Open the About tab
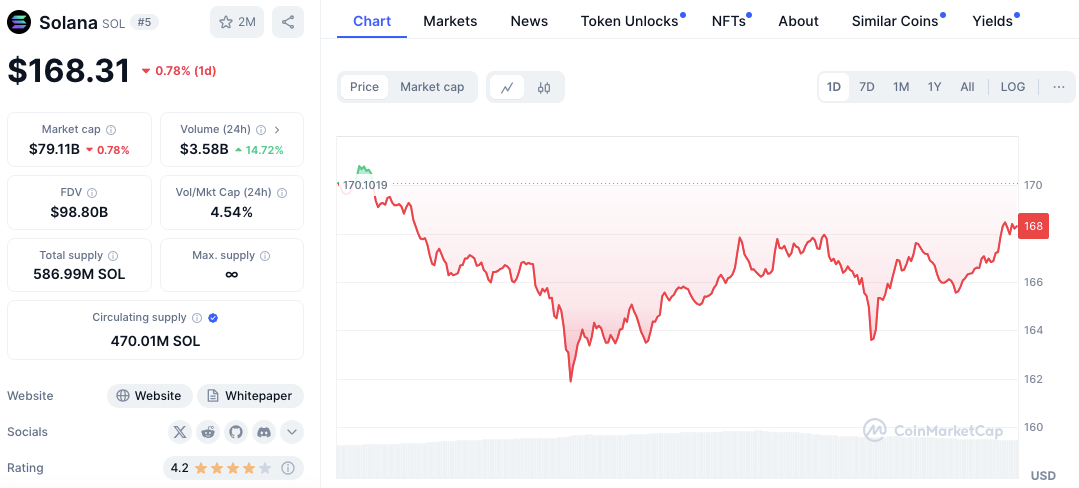Viewport: 1079px width, 488px height. [798, 21]
